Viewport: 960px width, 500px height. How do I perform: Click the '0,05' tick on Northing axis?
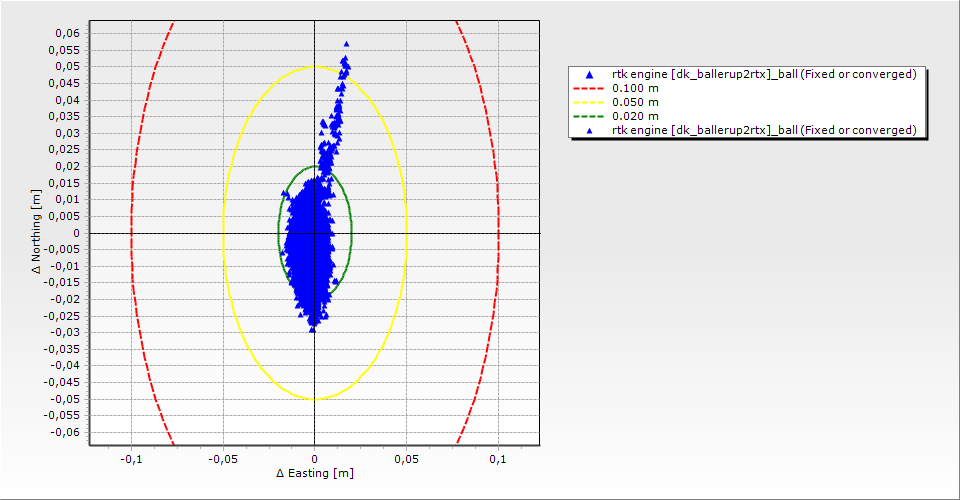click(x=67, y=66)
